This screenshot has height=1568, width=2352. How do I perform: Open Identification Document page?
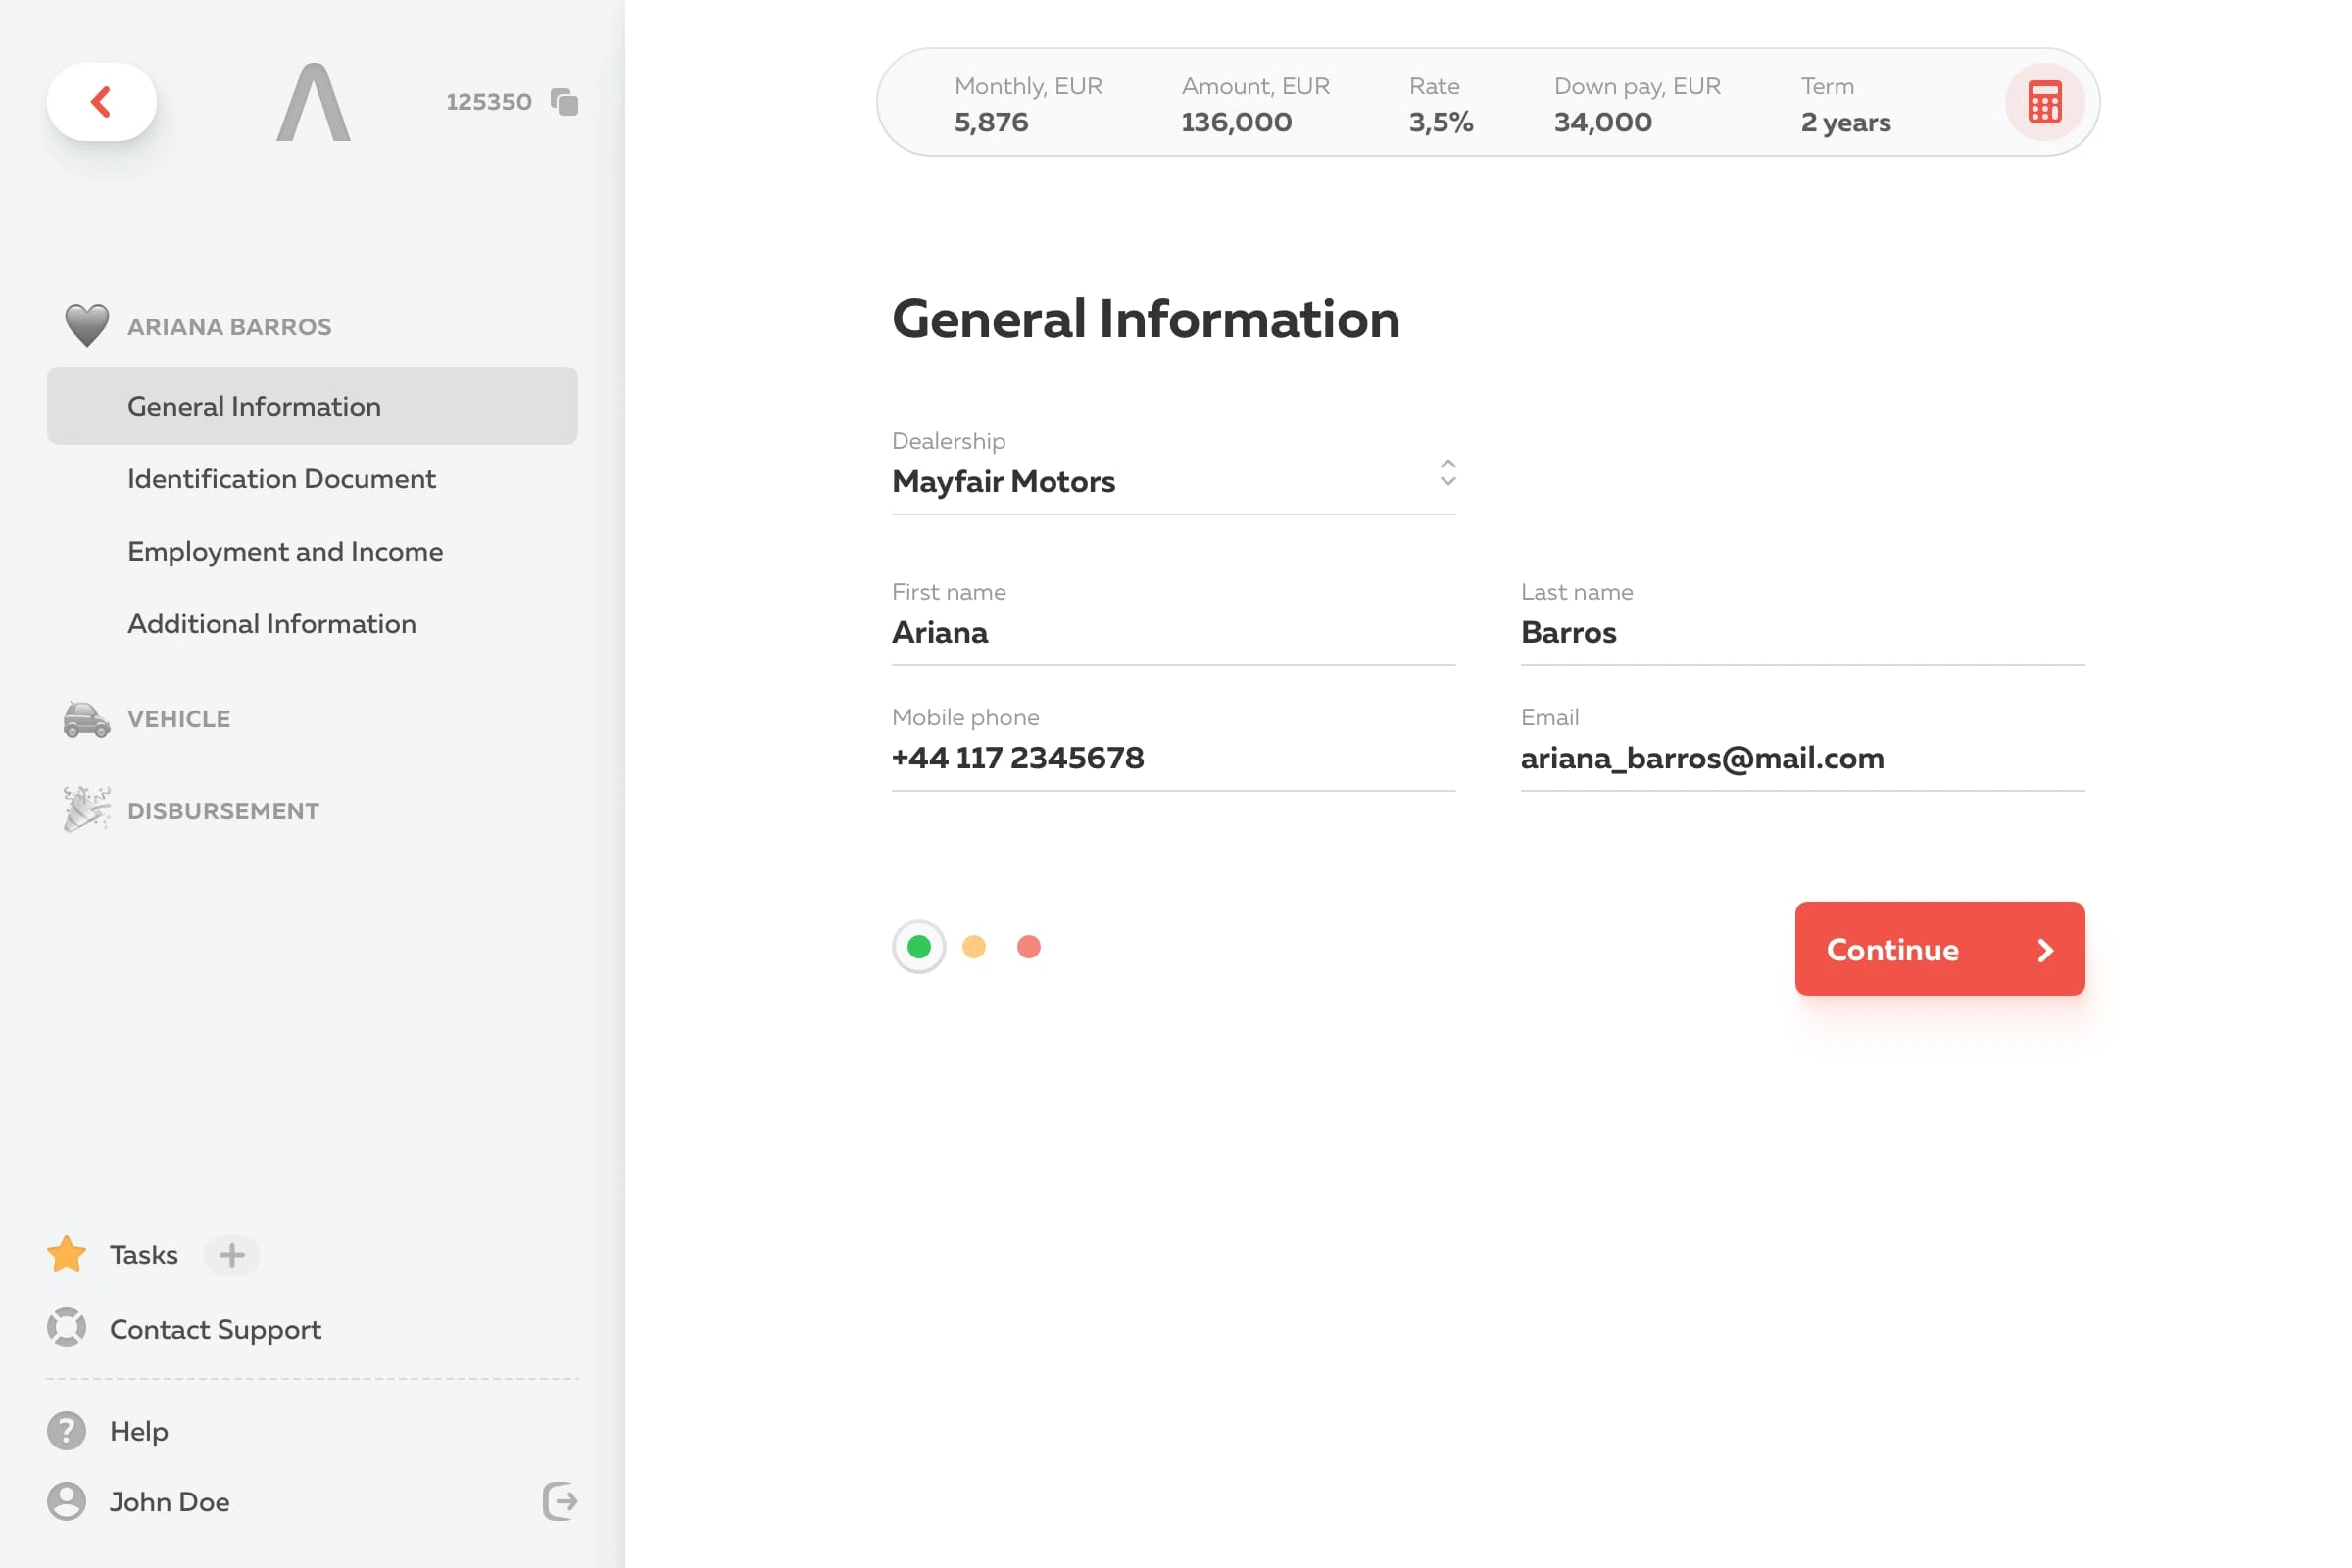(281, 479)
